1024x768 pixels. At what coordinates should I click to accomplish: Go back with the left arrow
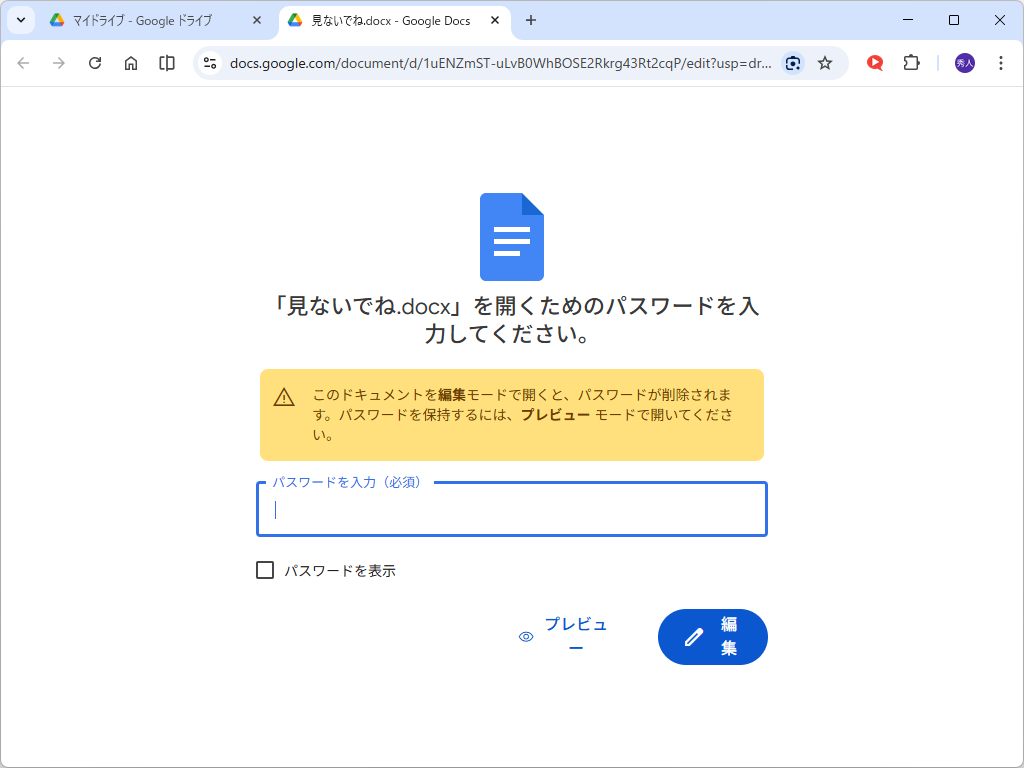pos(23,62)
